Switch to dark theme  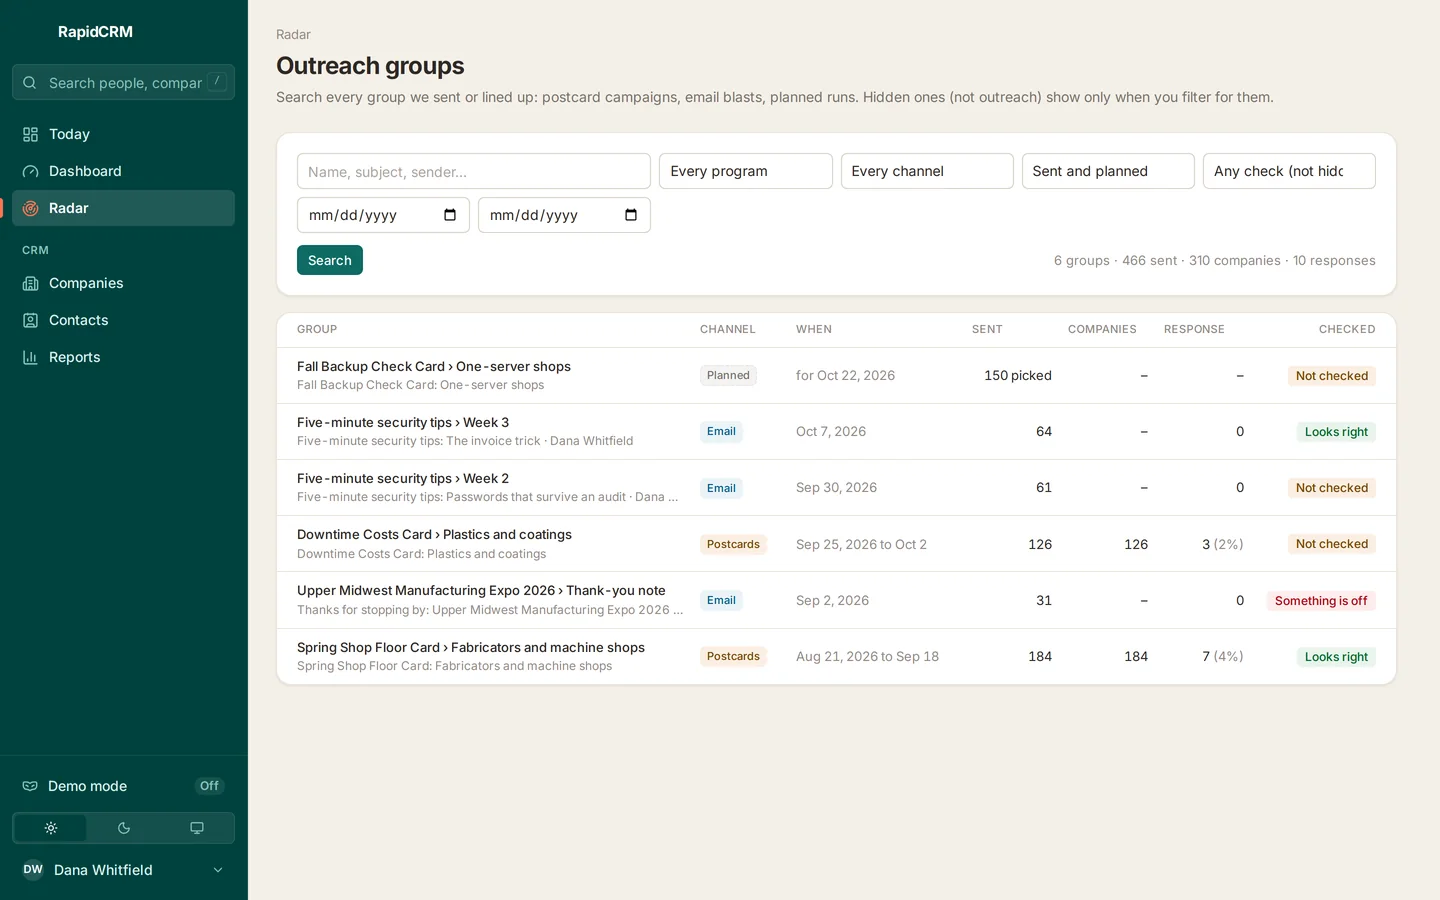point(124,828)
